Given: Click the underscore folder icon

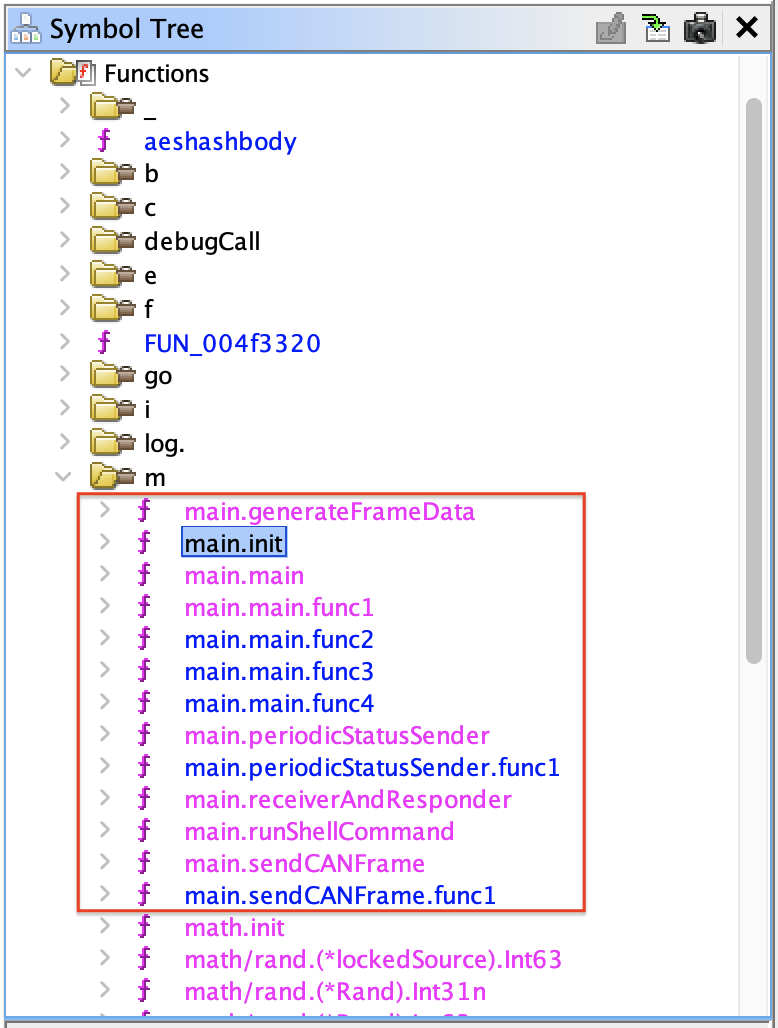Looking at the screenshot, I should (x=113, y=106).
